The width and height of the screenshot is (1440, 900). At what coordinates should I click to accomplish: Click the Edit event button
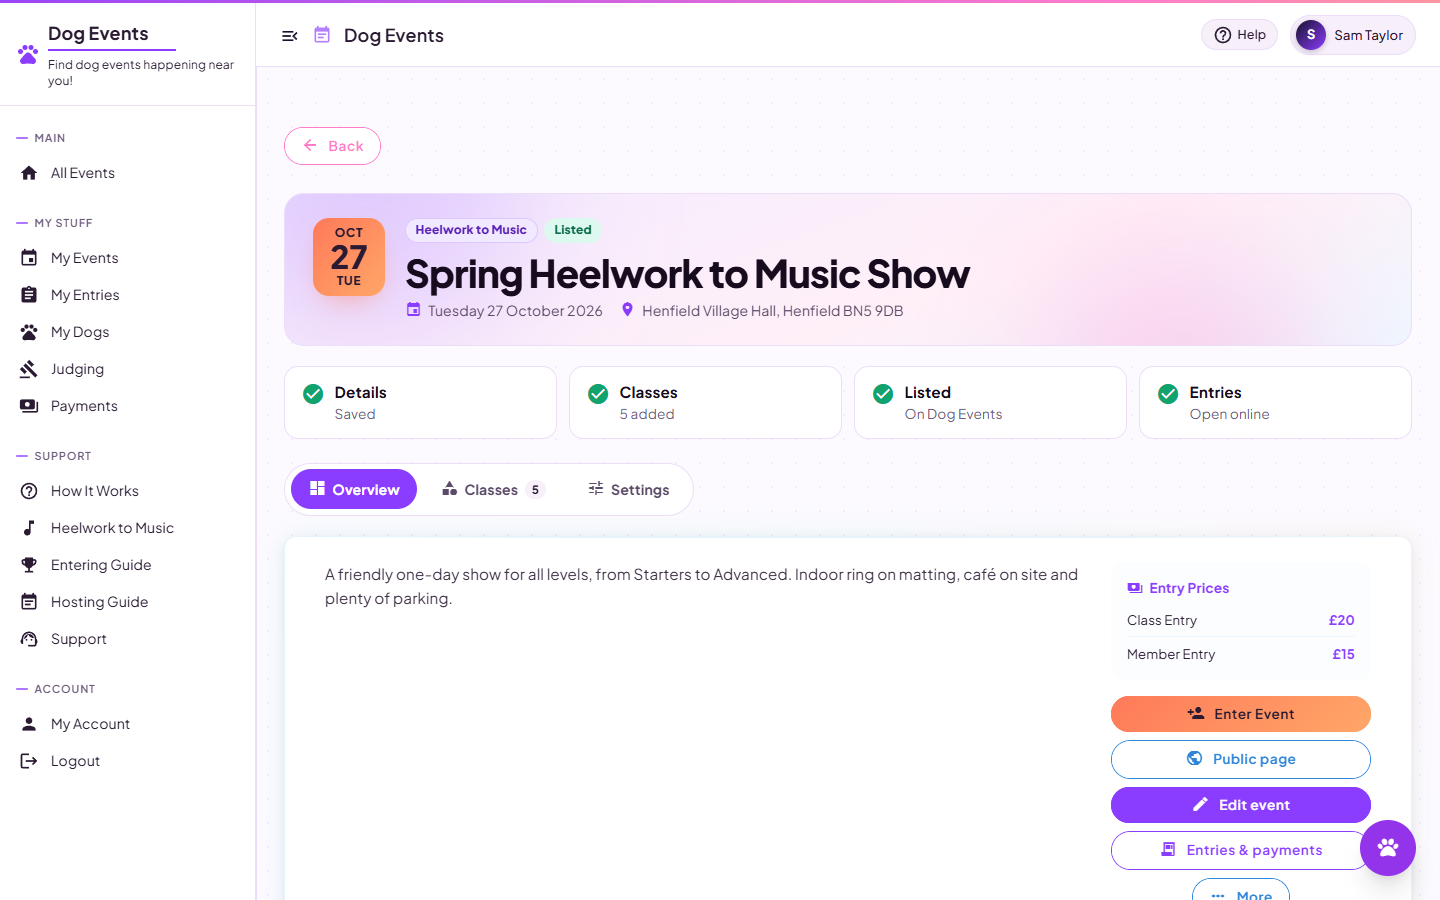tap(1240, 805)
